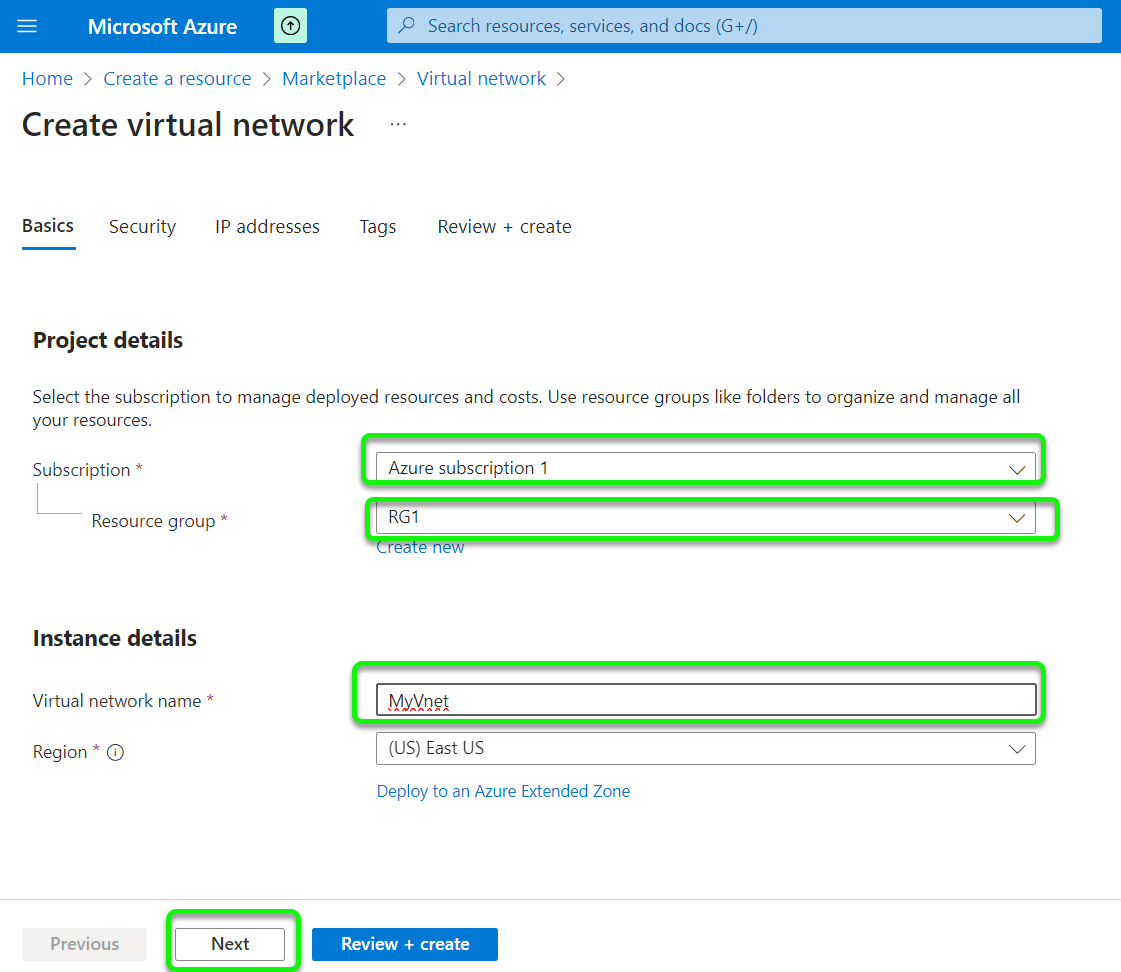1121x972 pixels.
Task: Open the IP addresses tab
Action: click(x=267, y=227)
